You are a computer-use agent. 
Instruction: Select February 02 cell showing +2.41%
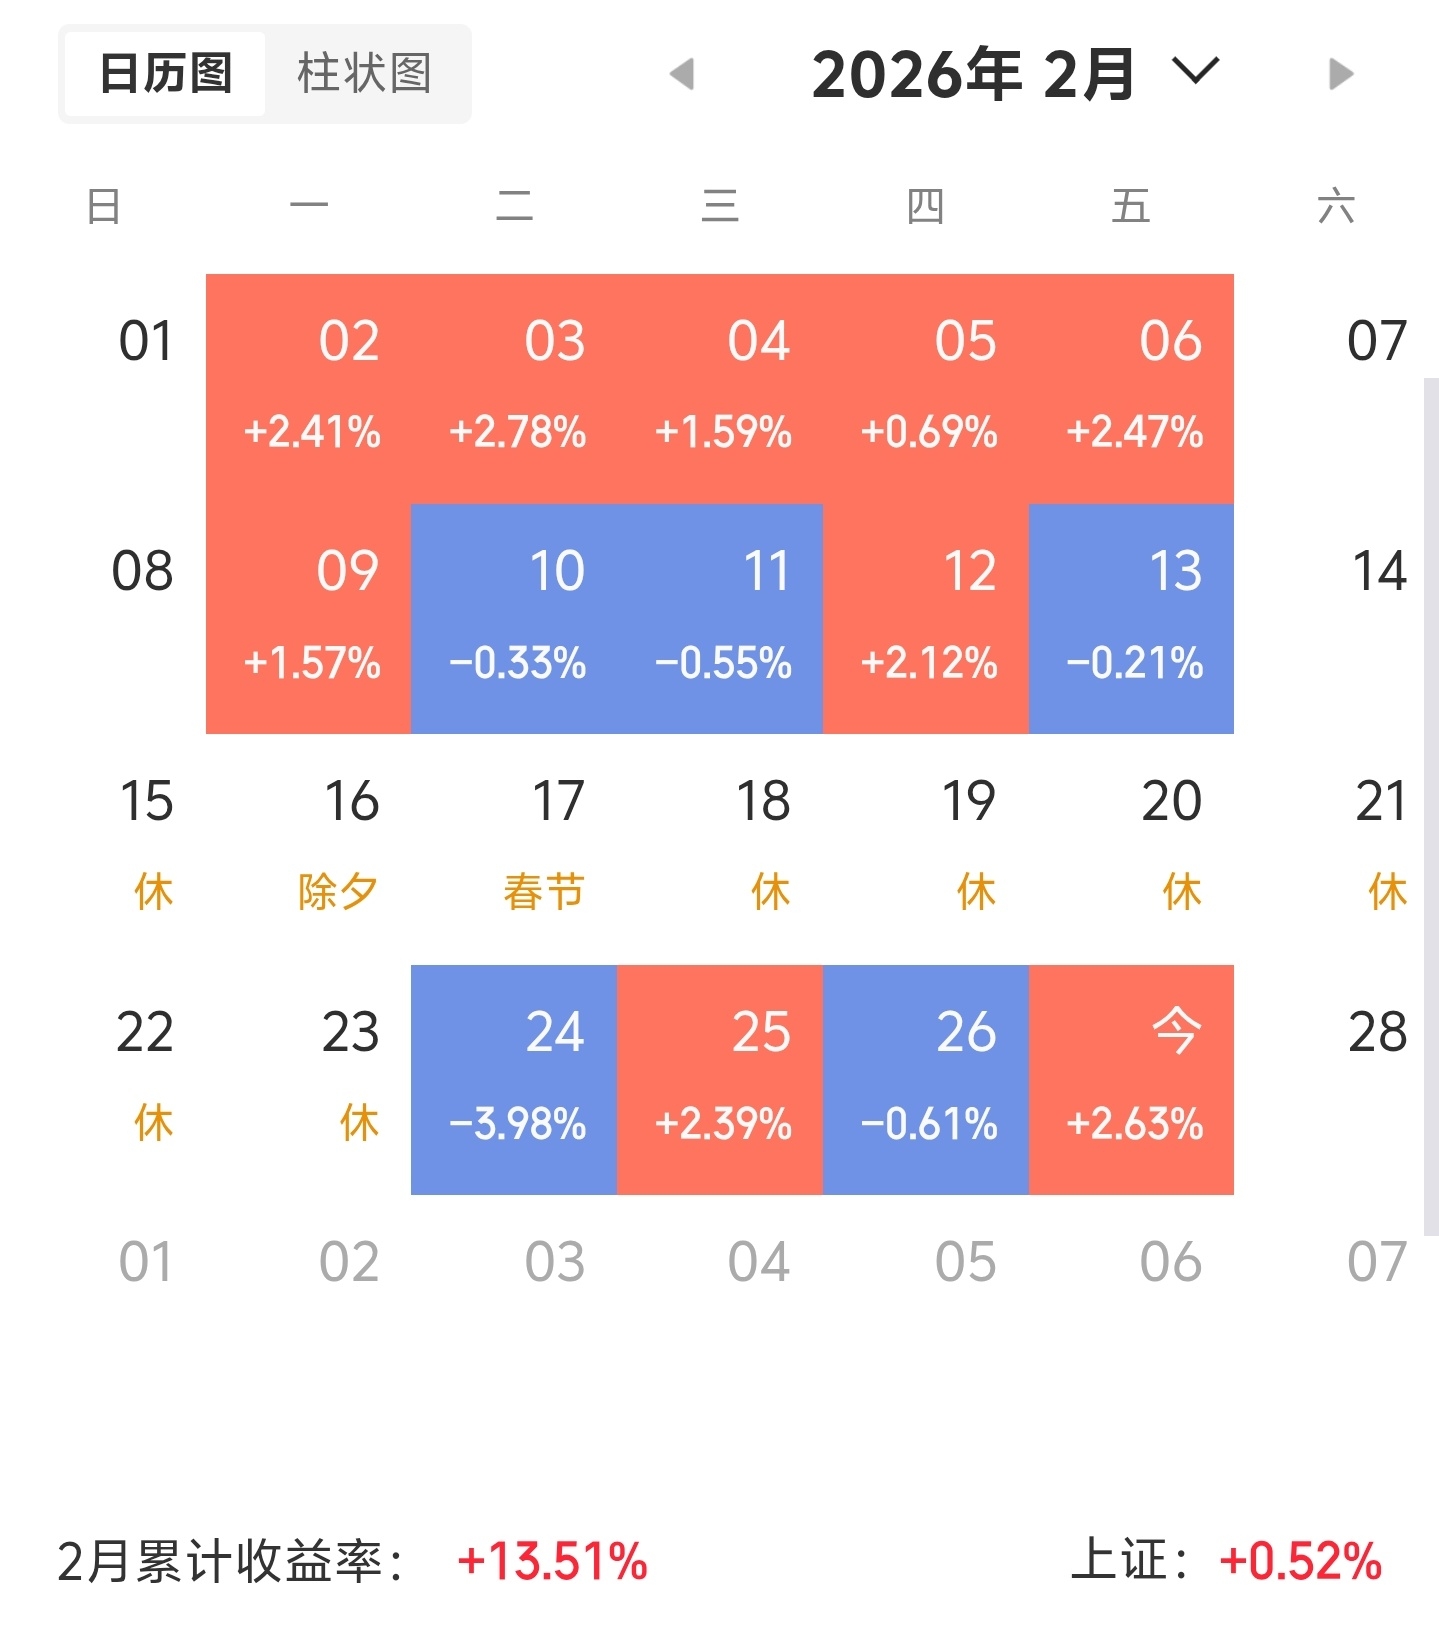click(309, 388)
